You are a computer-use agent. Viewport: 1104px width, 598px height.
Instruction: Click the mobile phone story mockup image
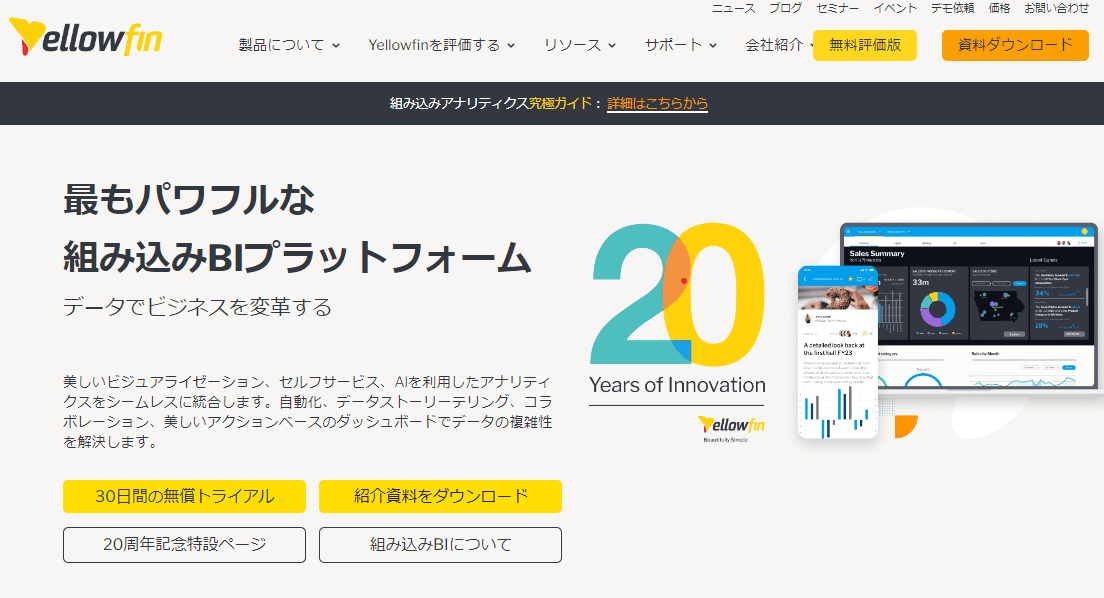pos(837,352)
